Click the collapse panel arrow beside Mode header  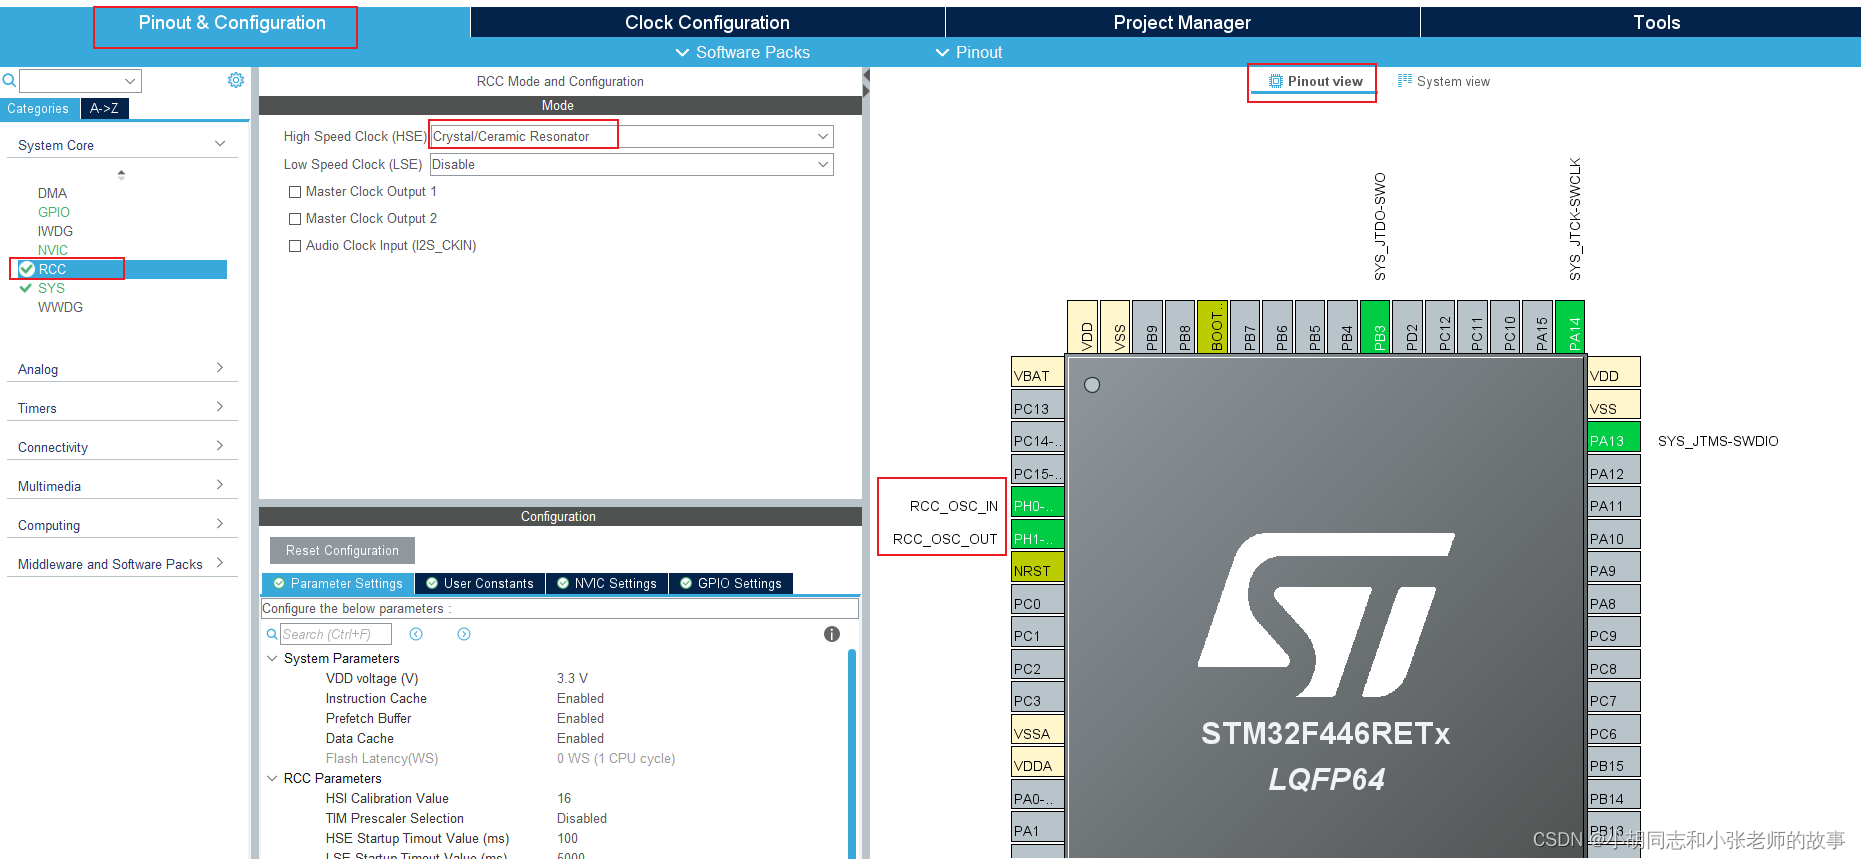coord(866,76)
